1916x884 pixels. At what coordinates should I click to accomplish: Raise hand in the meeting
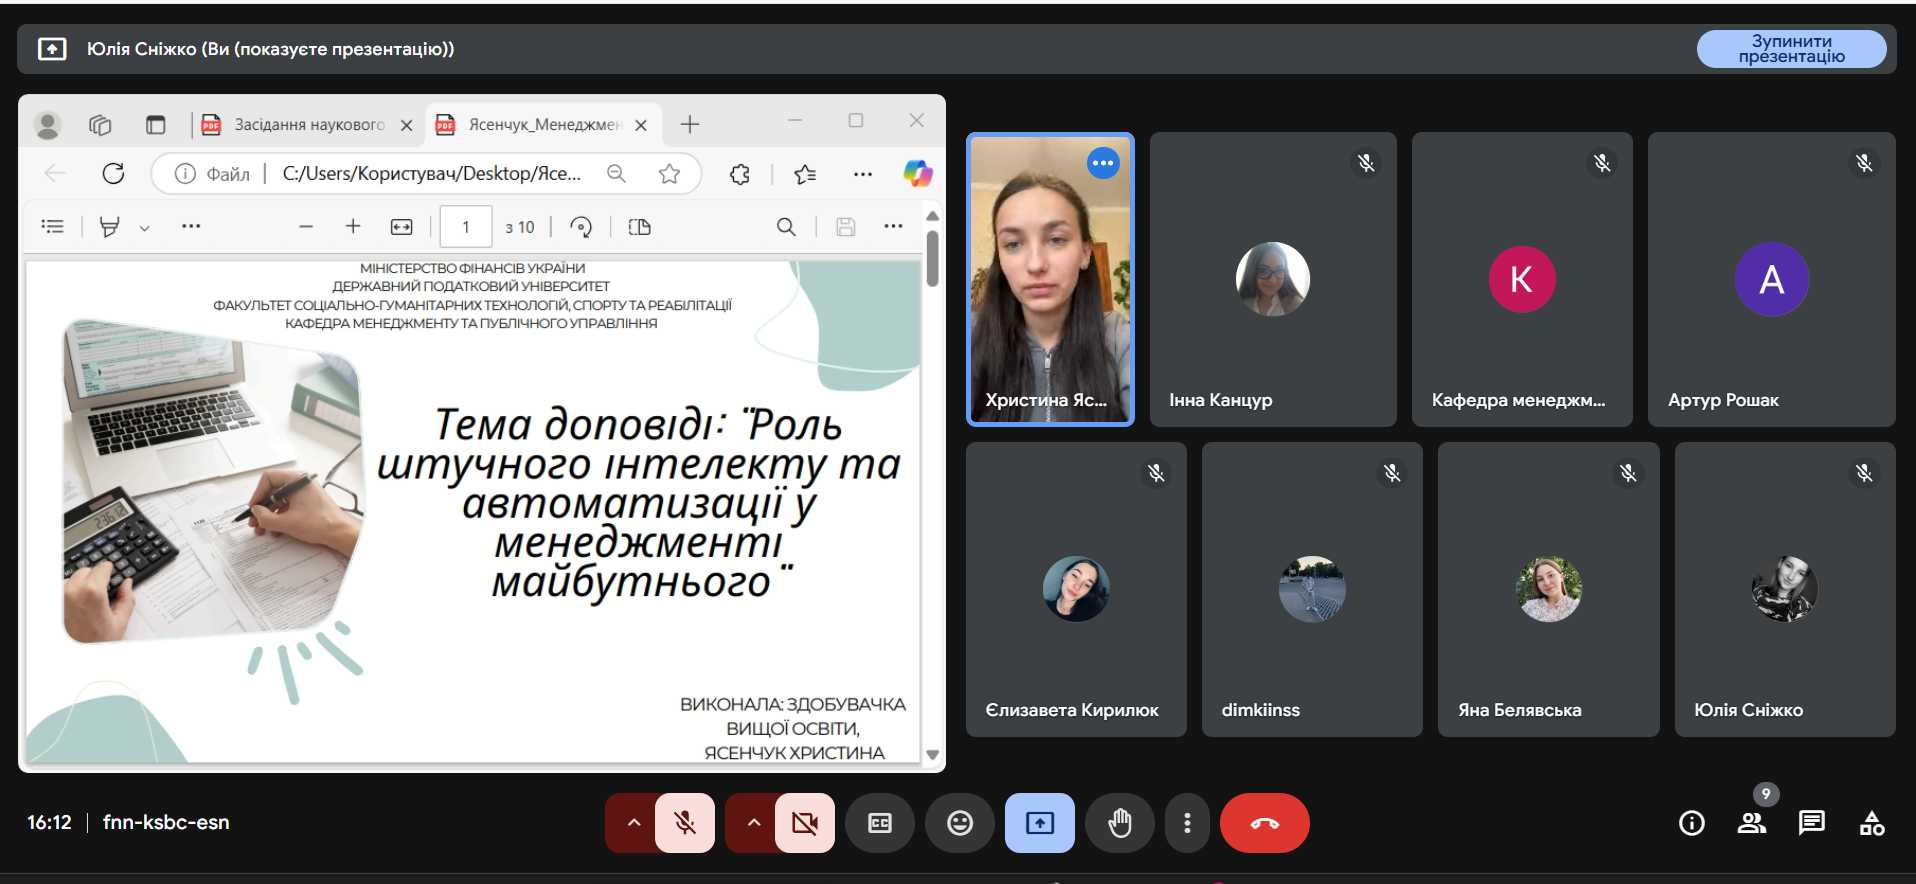[x=1120, y=823]
